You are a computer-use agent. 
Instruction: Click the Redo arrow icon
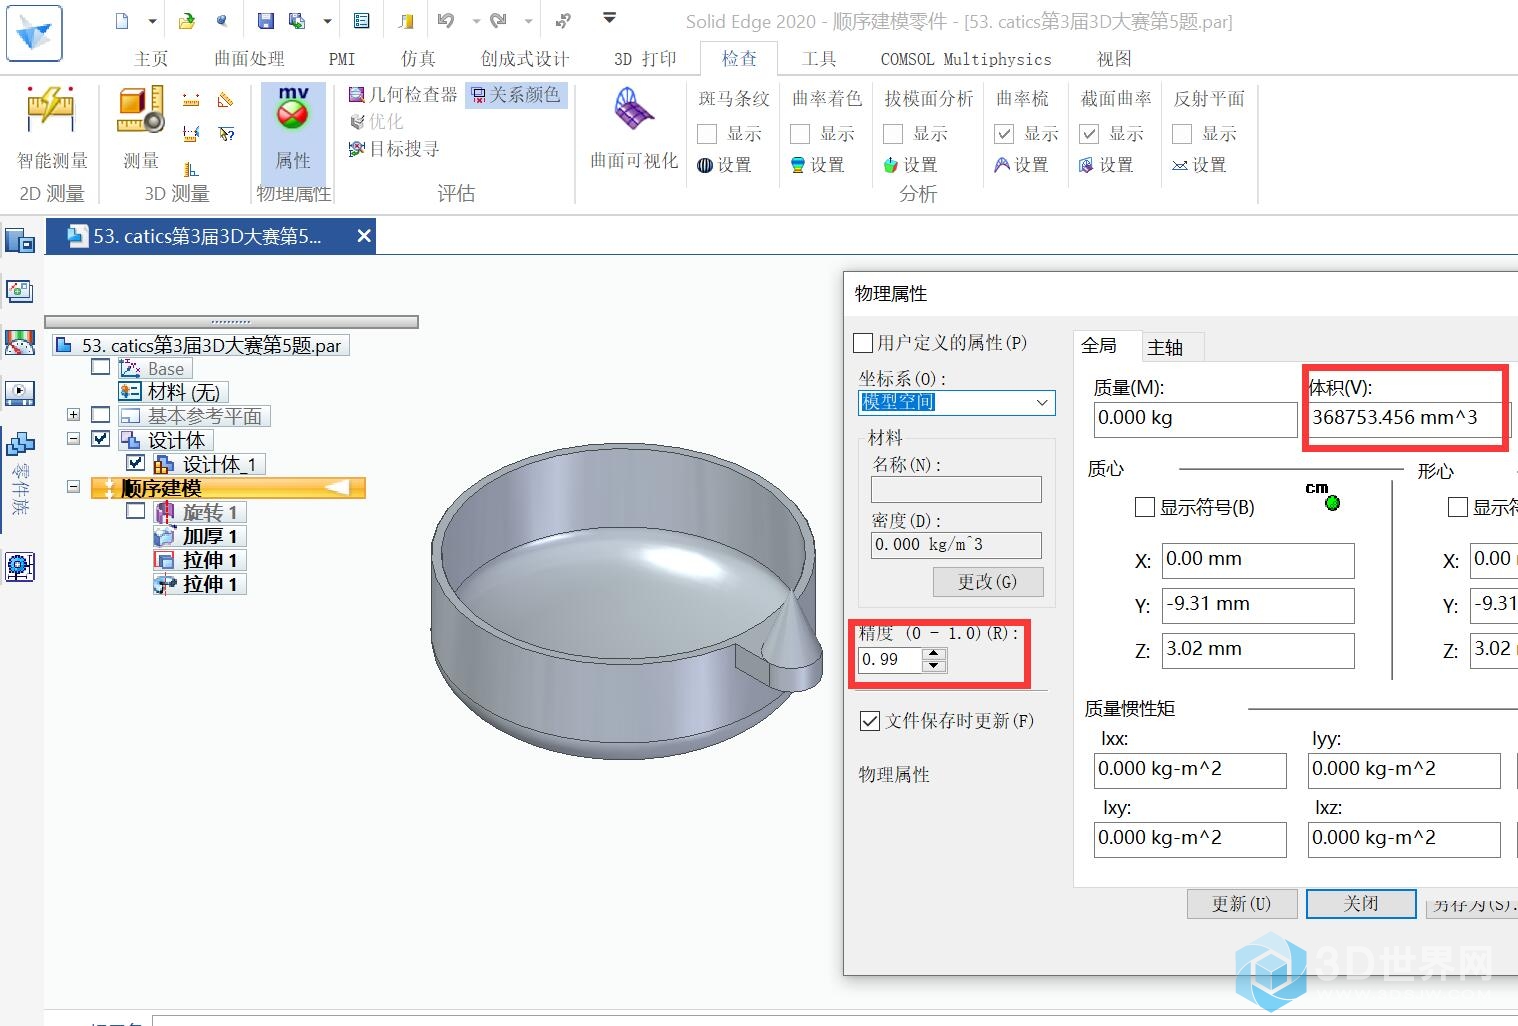pyautogui.click(x=499, y=20)
